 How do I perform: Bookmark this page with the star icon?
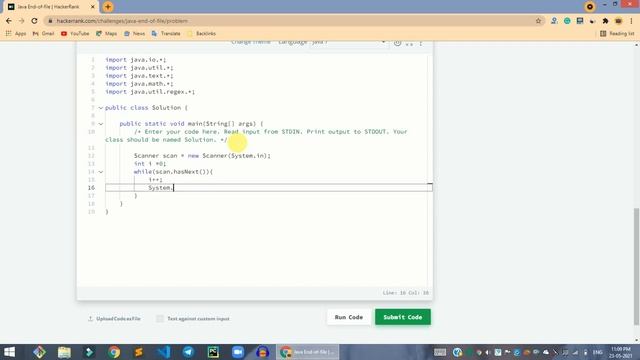pyautogui.click(x=538, y=21)
